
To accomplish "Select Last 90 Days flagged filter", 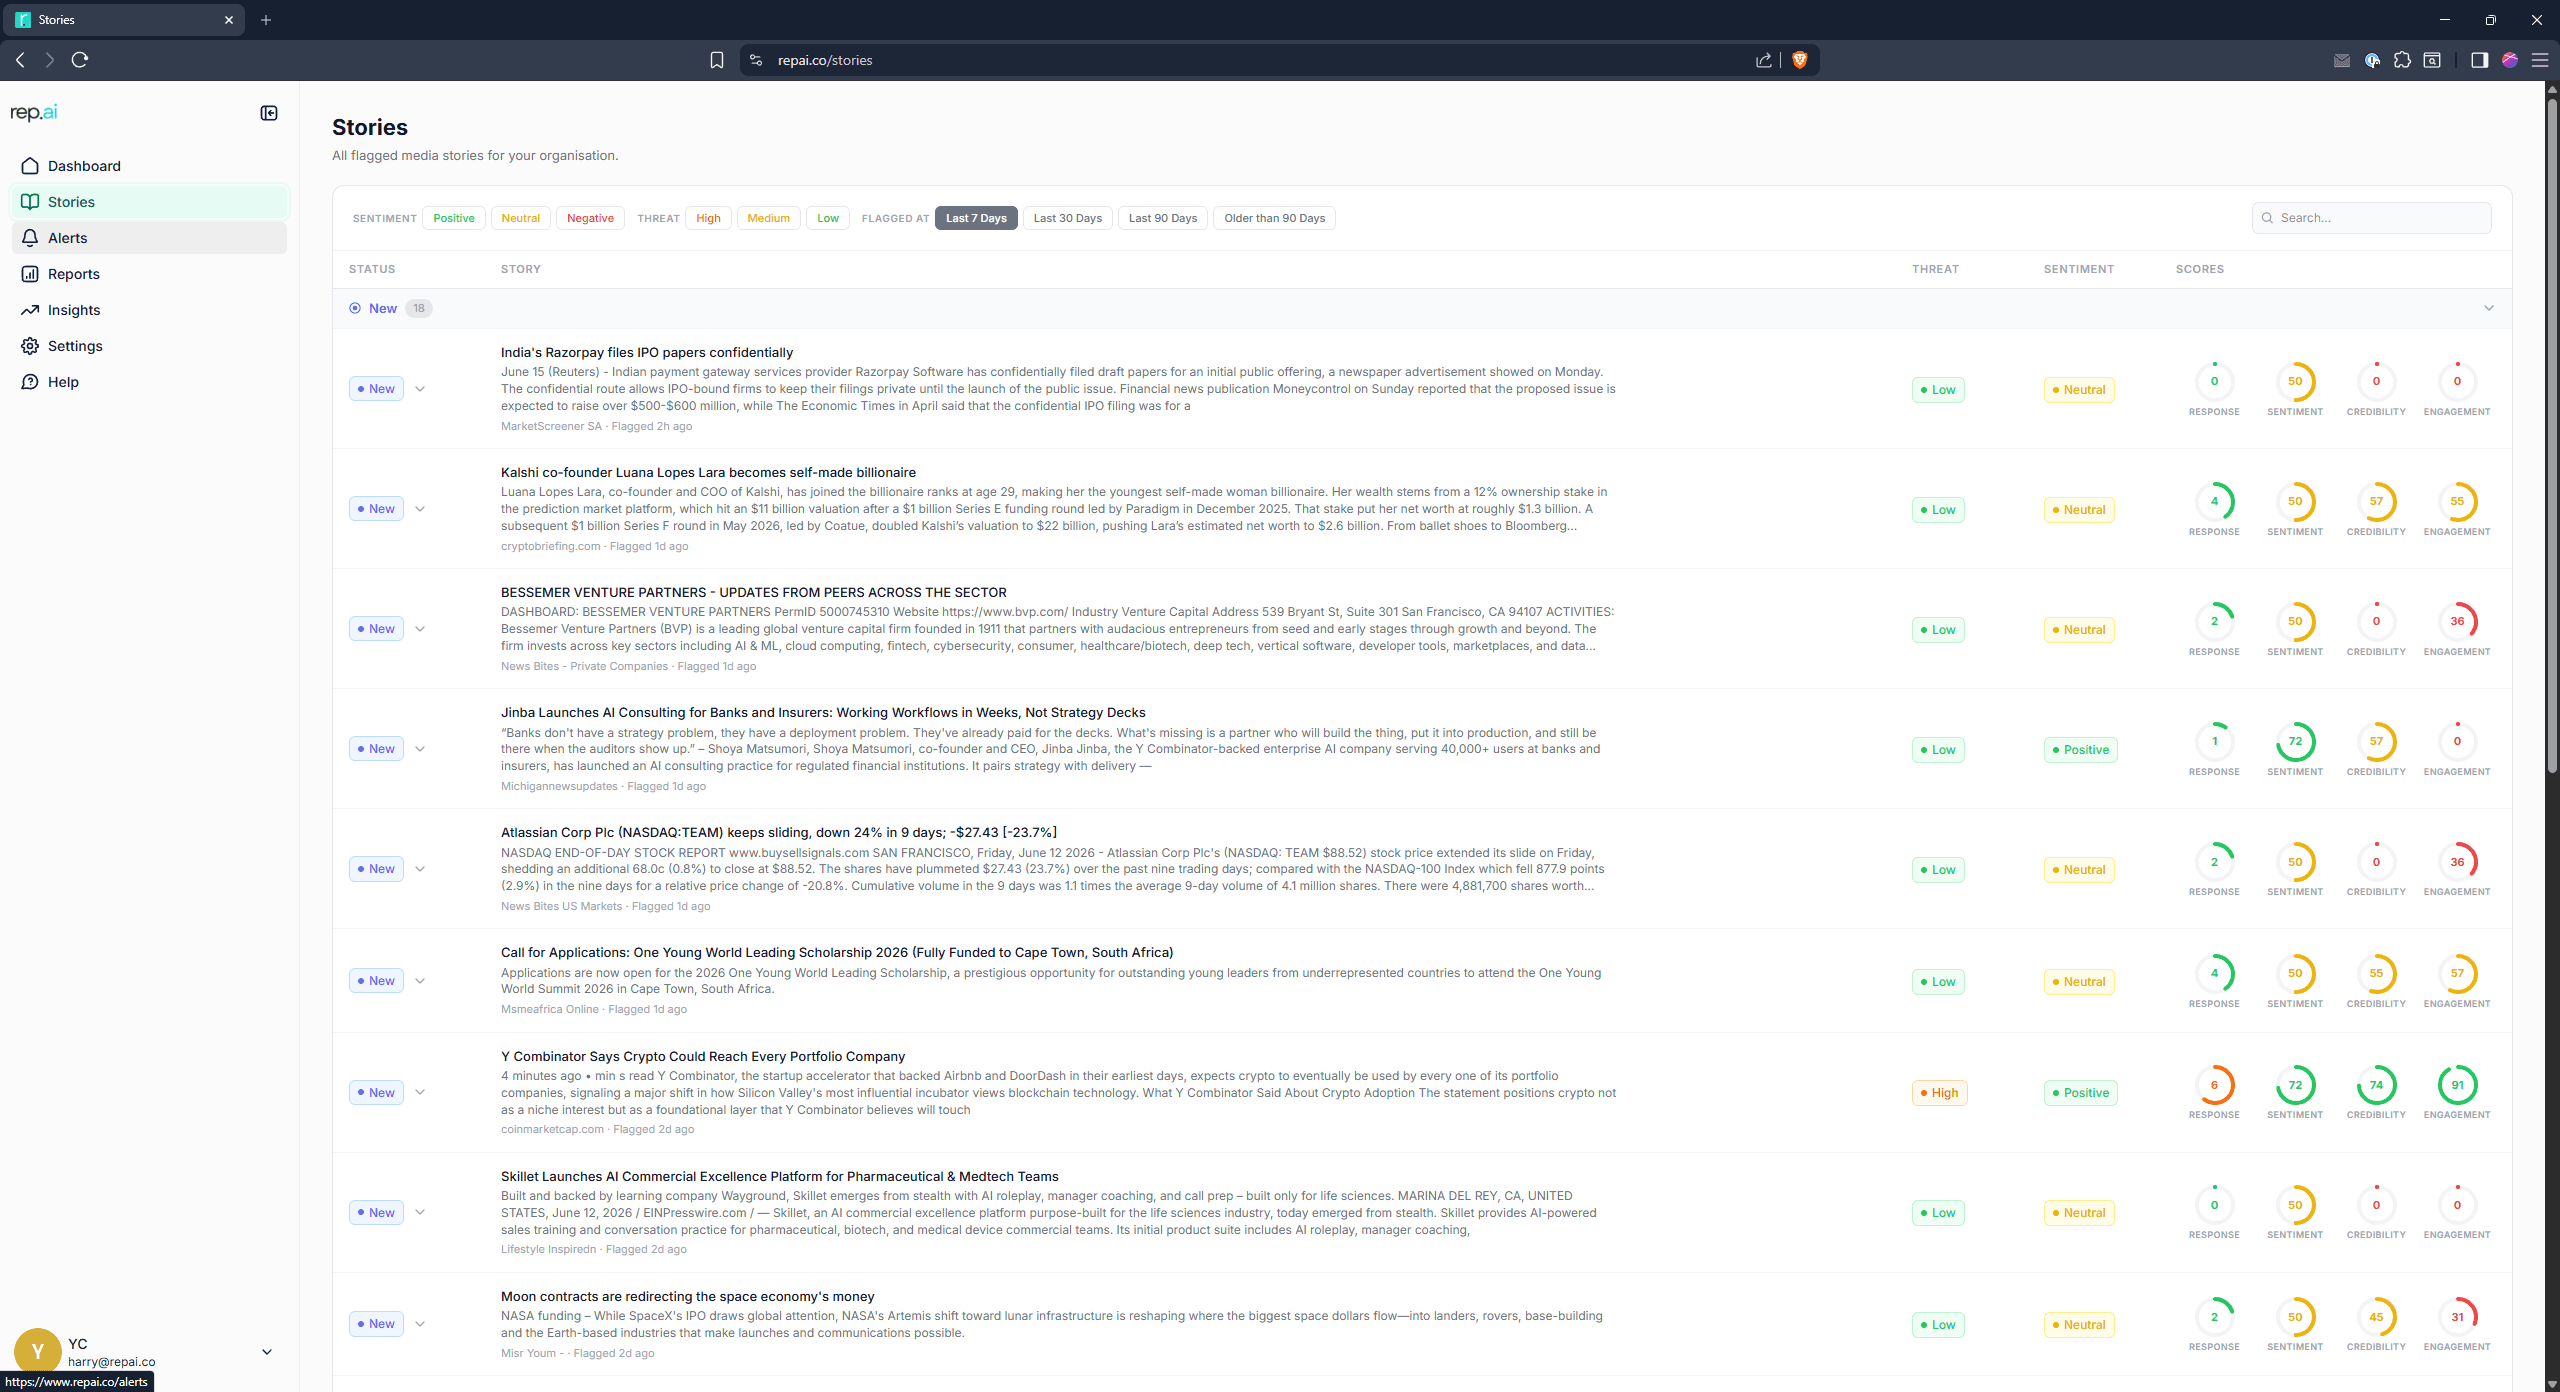I will 1162,218.
